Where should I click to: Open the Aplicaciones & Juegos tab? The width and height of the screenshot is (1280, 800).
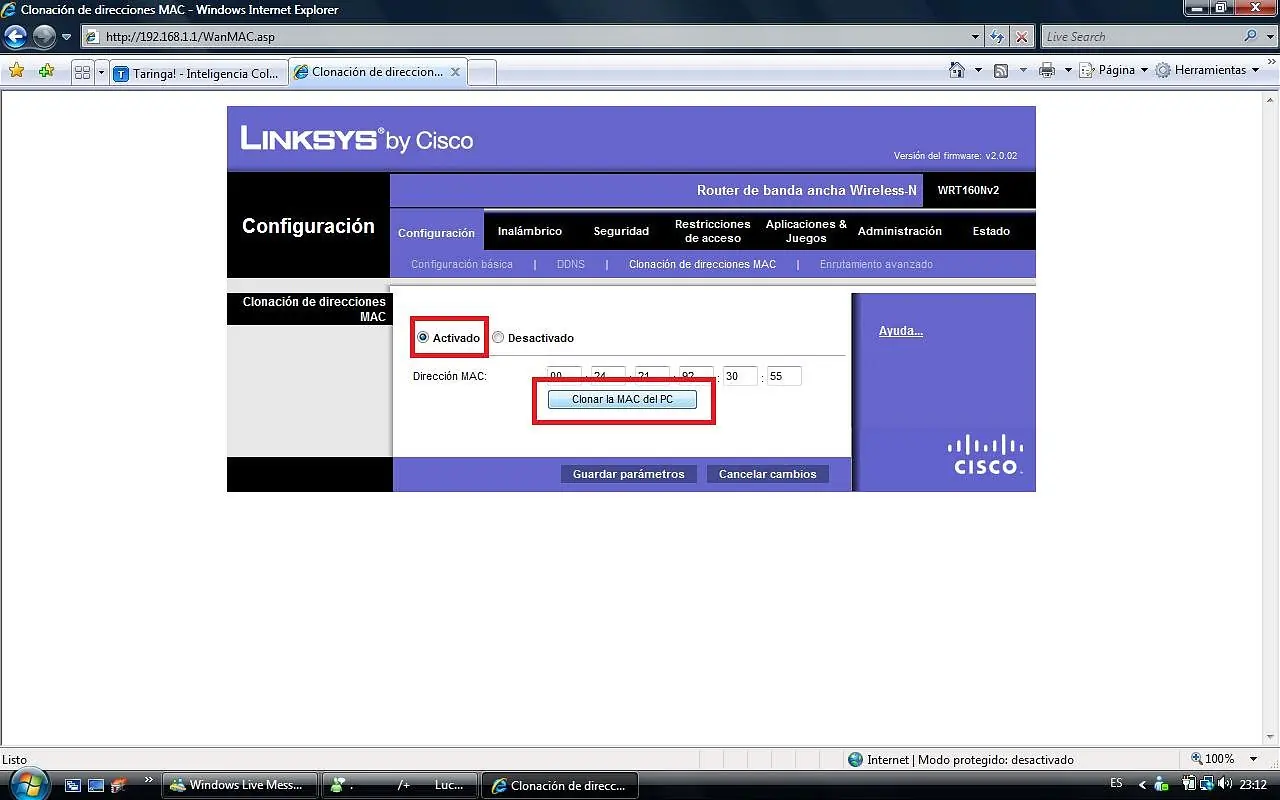coord(806,231)
